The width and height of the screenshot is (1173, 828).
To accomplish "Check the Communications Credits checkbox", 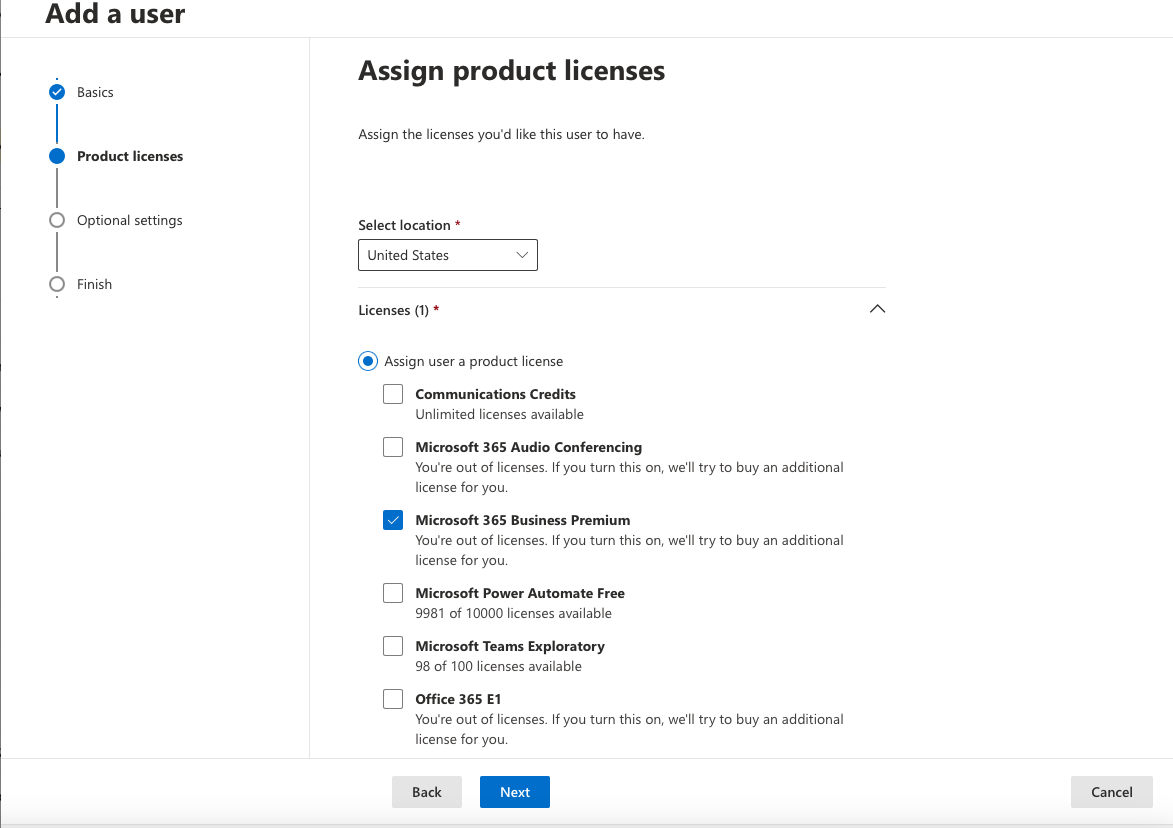I will tap(393, 394).
